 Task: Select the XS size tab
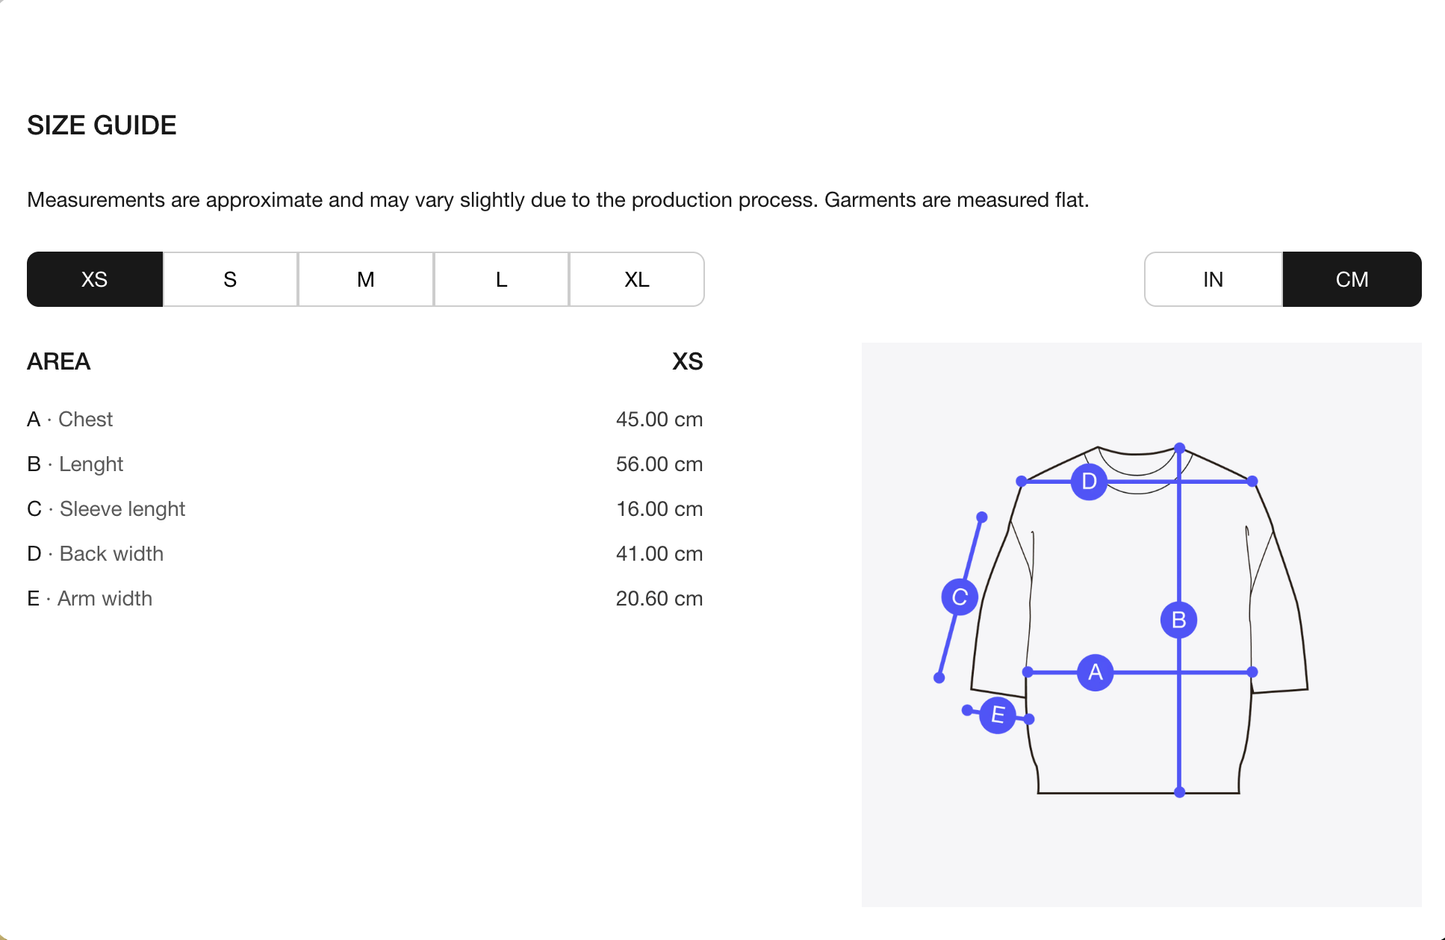[95, 279]
